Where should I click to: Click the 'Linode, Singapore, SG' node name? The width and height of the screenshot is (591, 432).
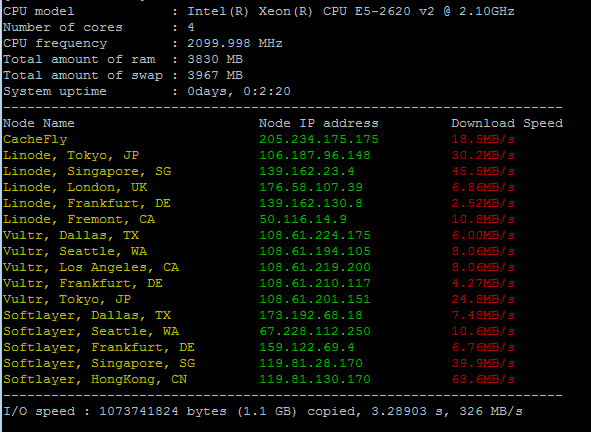click(x=87, y=172)
